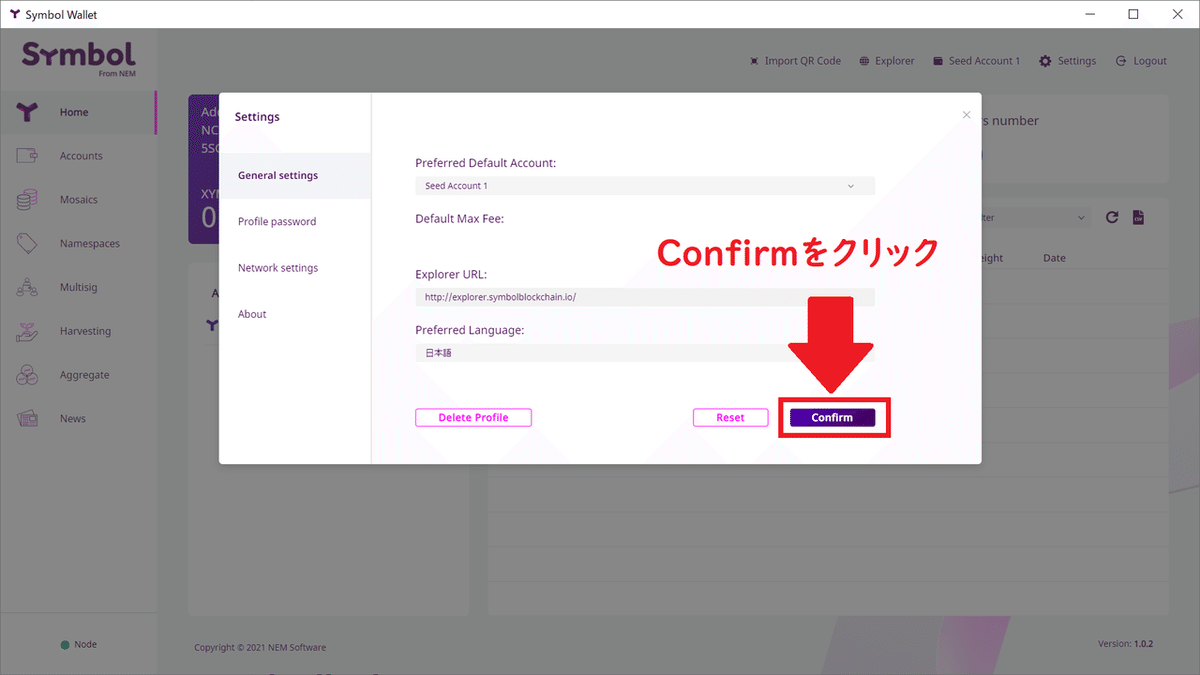Click the Delete Profile button

473,418
